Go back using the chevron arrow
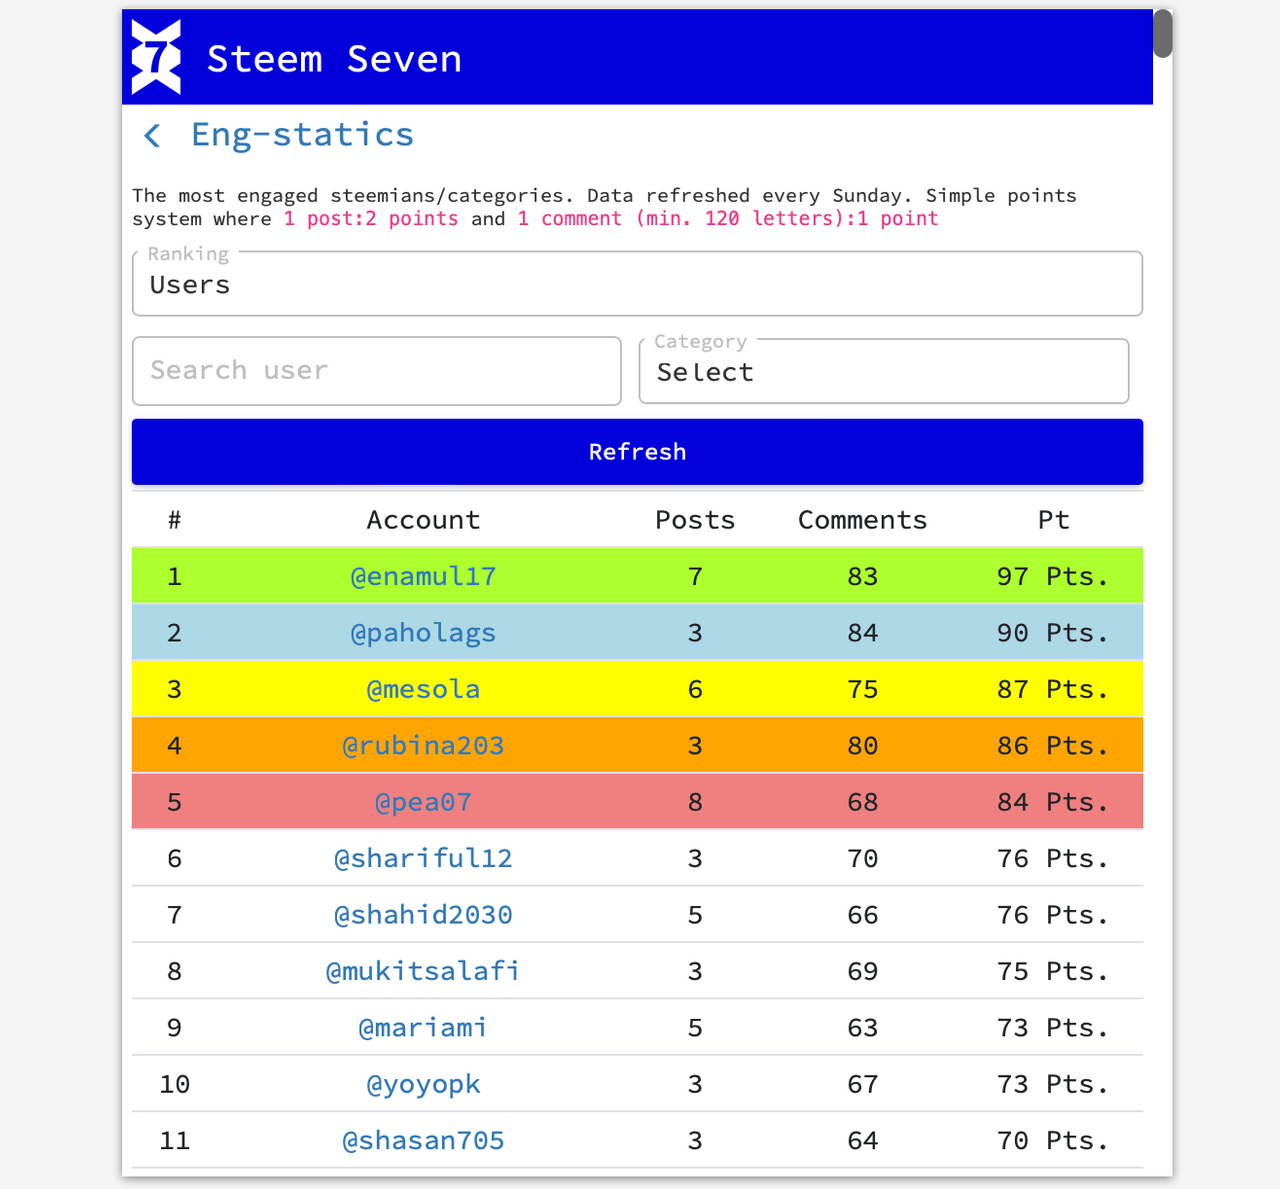 tap(152, 135)
